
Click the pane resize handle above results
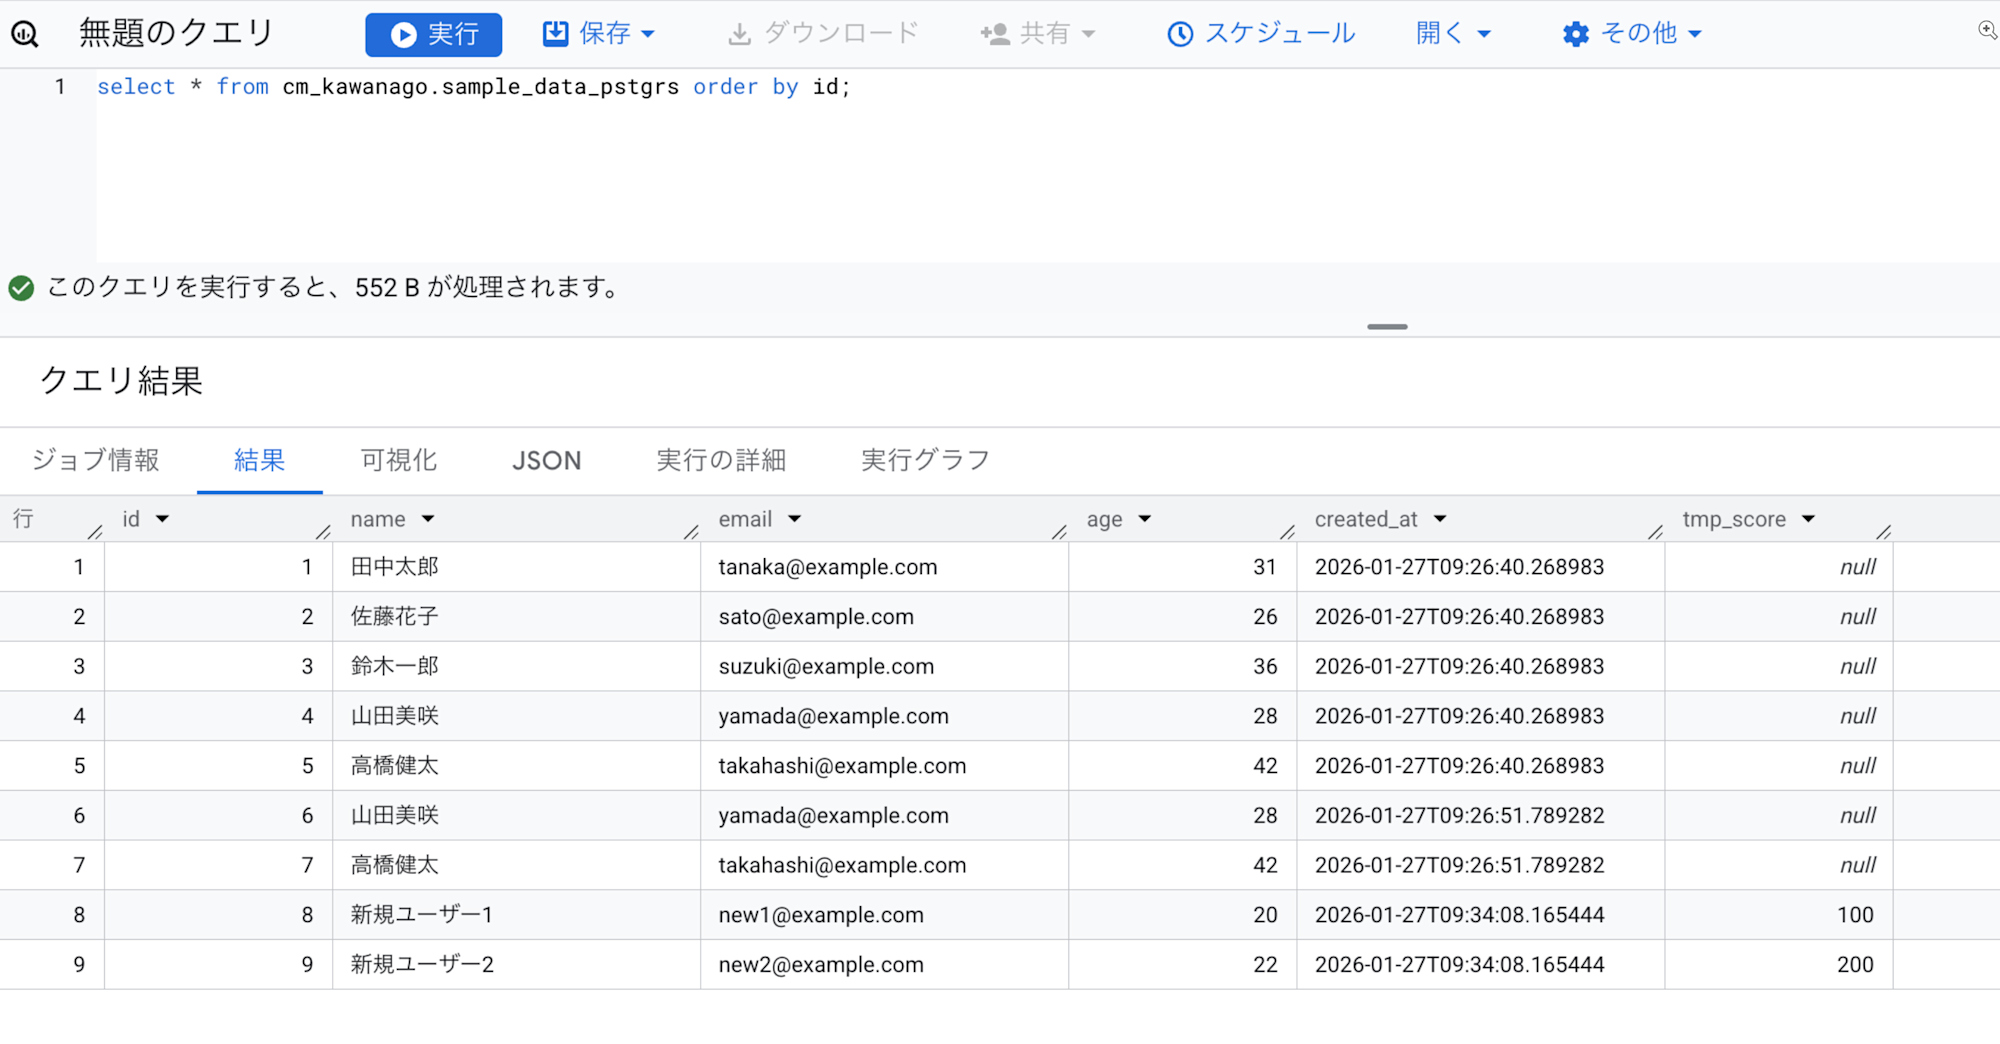click(x=1387, y=327)
